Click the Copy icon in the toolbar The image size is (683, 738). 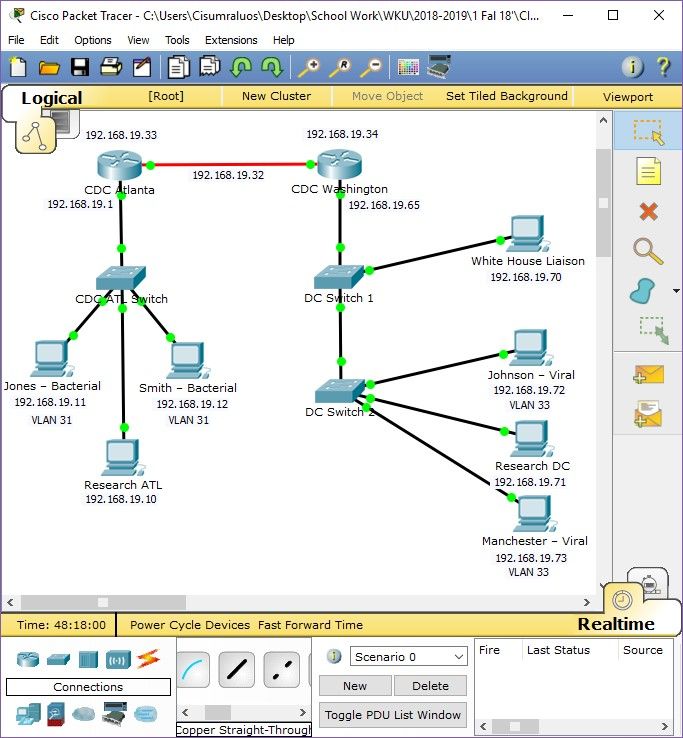click(178, 67)
